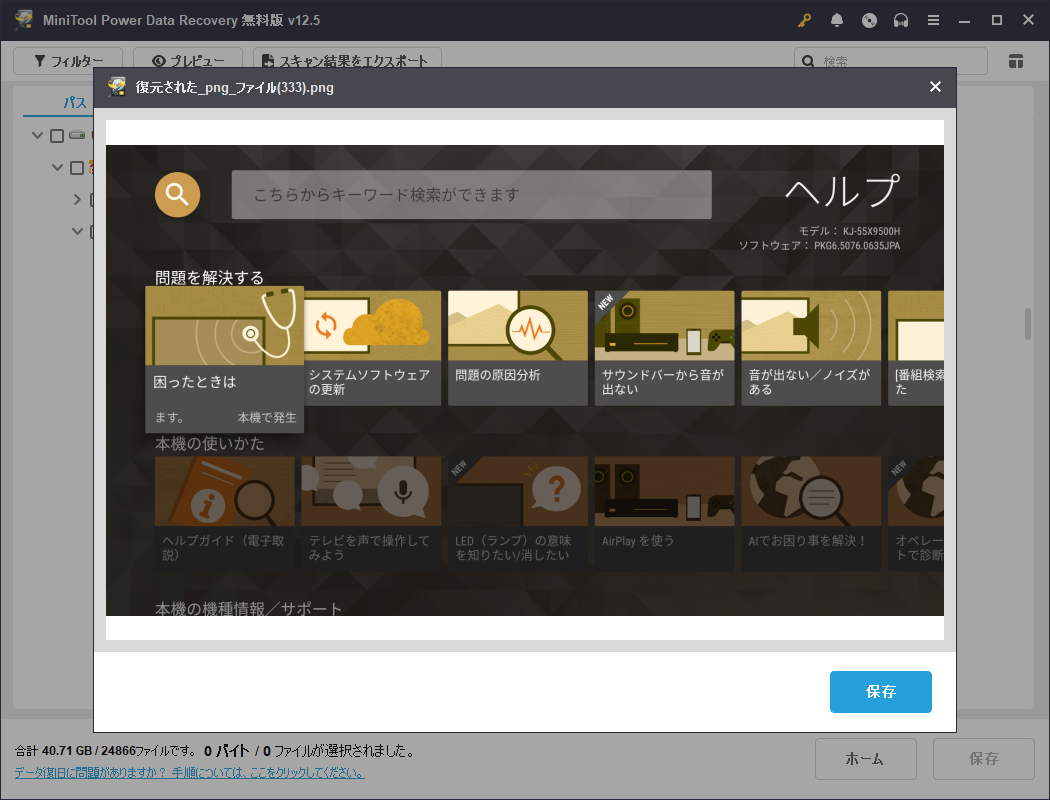Open the data recovery help link
This screenshot has width=1050, height=800.
(x=190, y=773)
